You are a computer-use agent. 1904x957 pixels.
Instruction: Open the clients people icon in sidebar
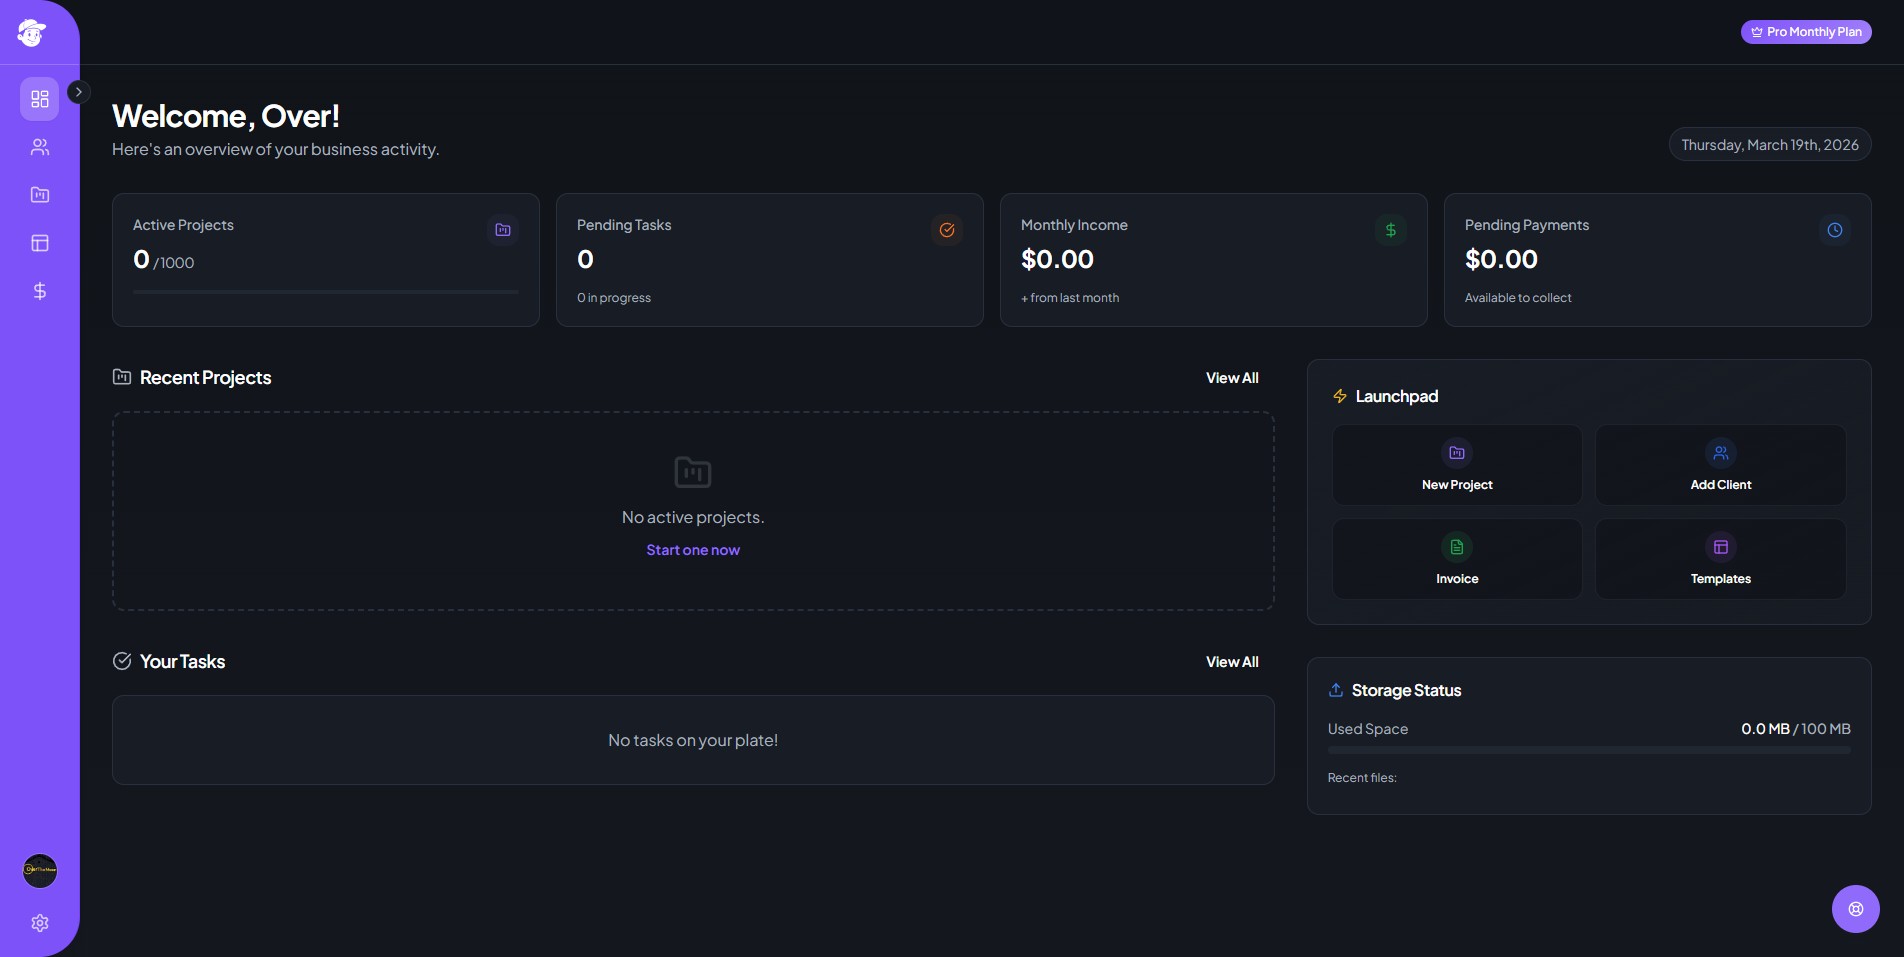[x=40, y=147]
